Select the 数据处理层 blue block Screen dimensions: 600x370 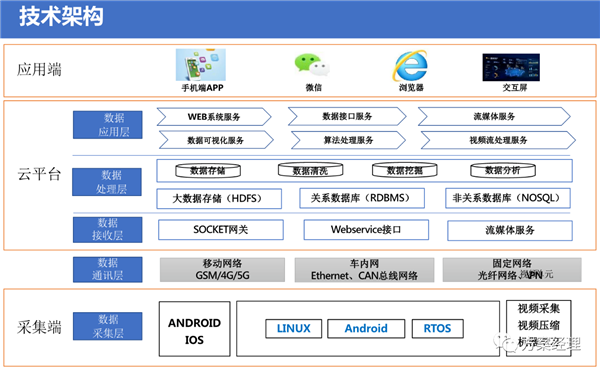tap(107, 182)
